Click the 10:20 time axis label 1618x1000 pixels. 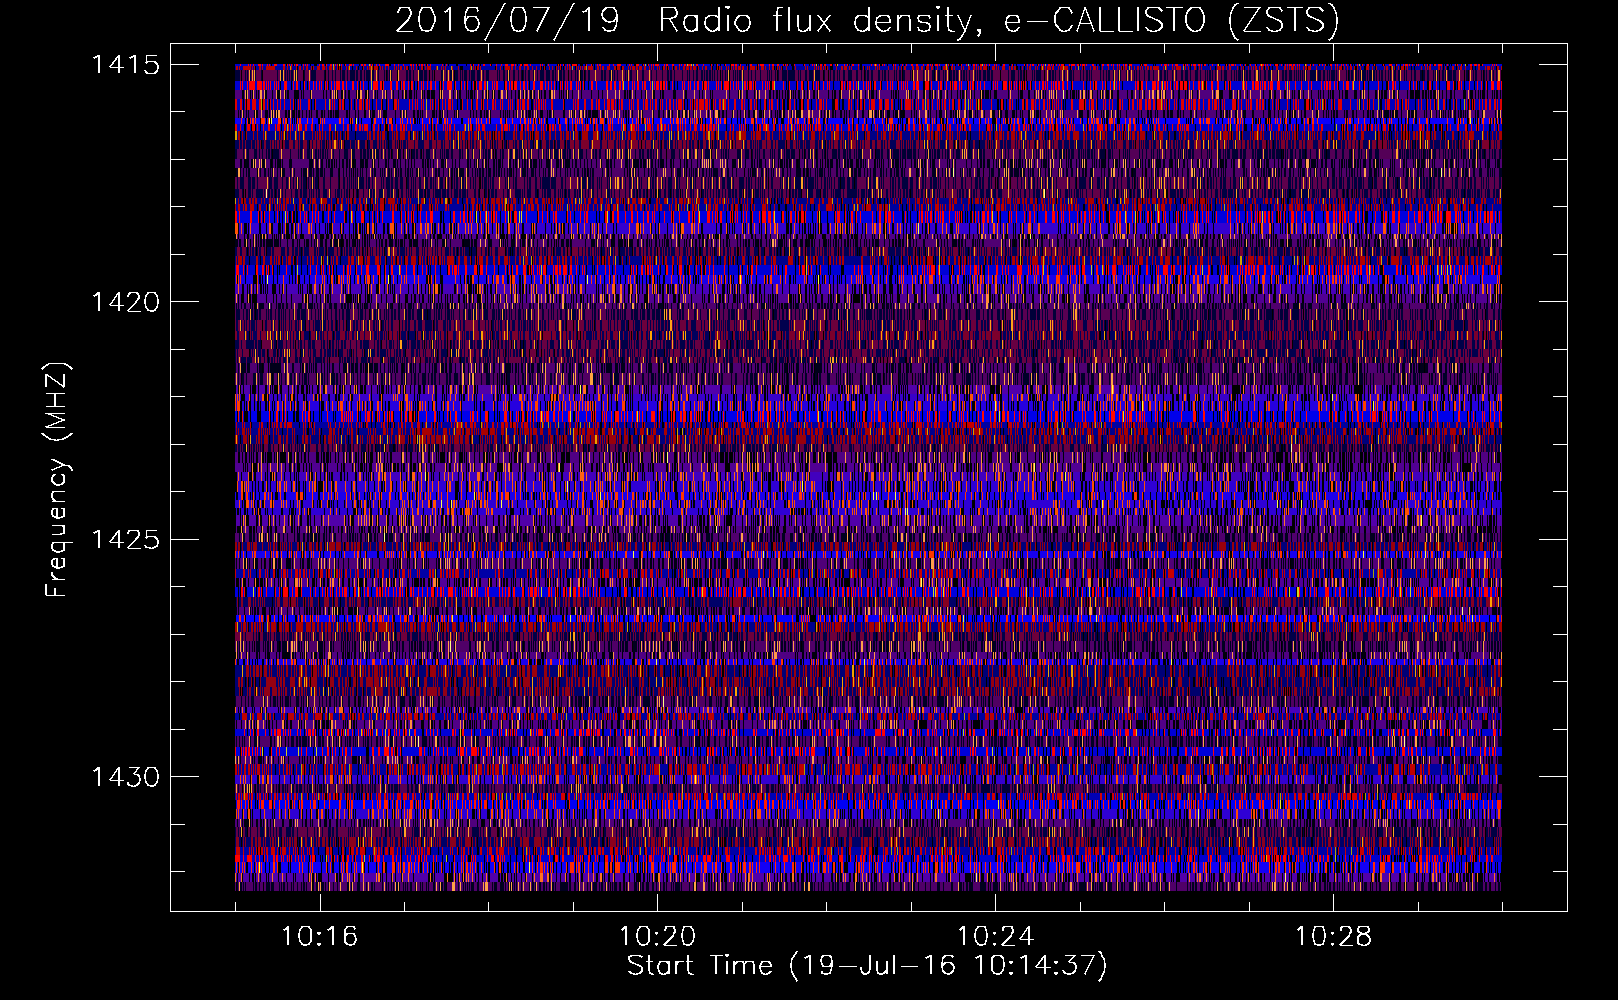click(657, 937)
